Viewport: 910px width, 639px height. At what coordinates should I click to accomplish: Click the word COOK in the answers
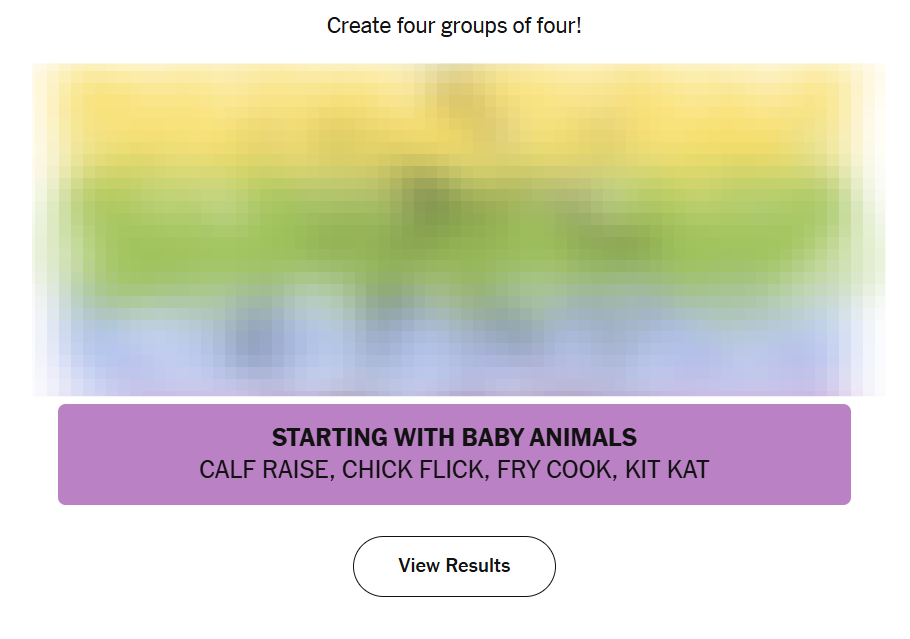tap(578, 470)
